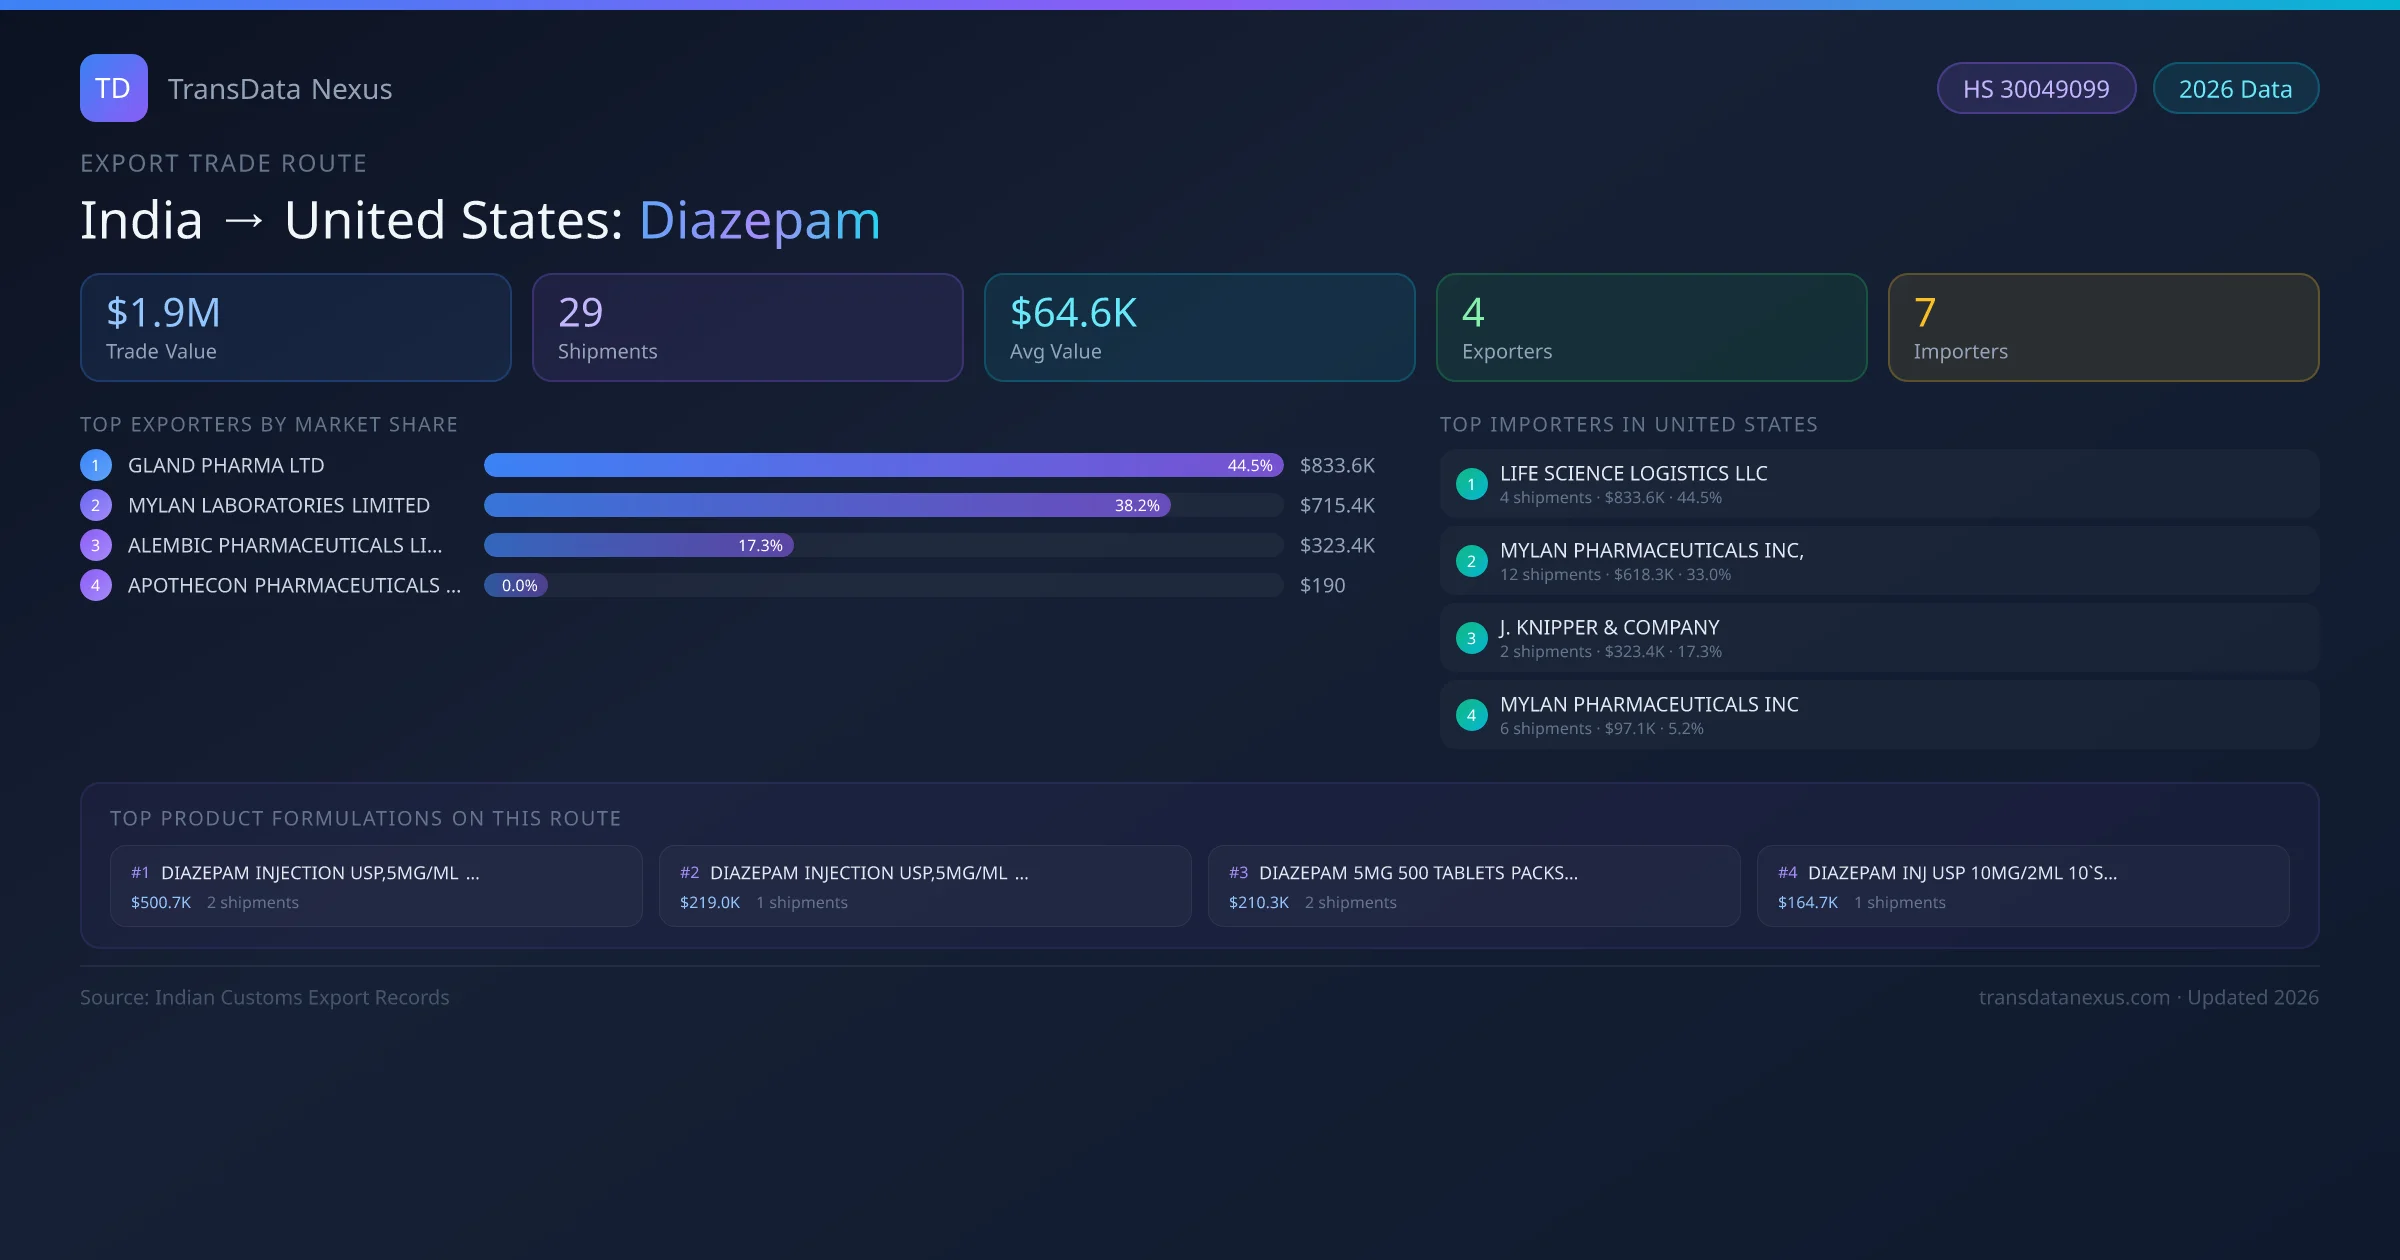Select the number icon for APOTHECON PHARMACEUTICALS
This screenshot has height=1260, width=2400.
click(95, 585)
